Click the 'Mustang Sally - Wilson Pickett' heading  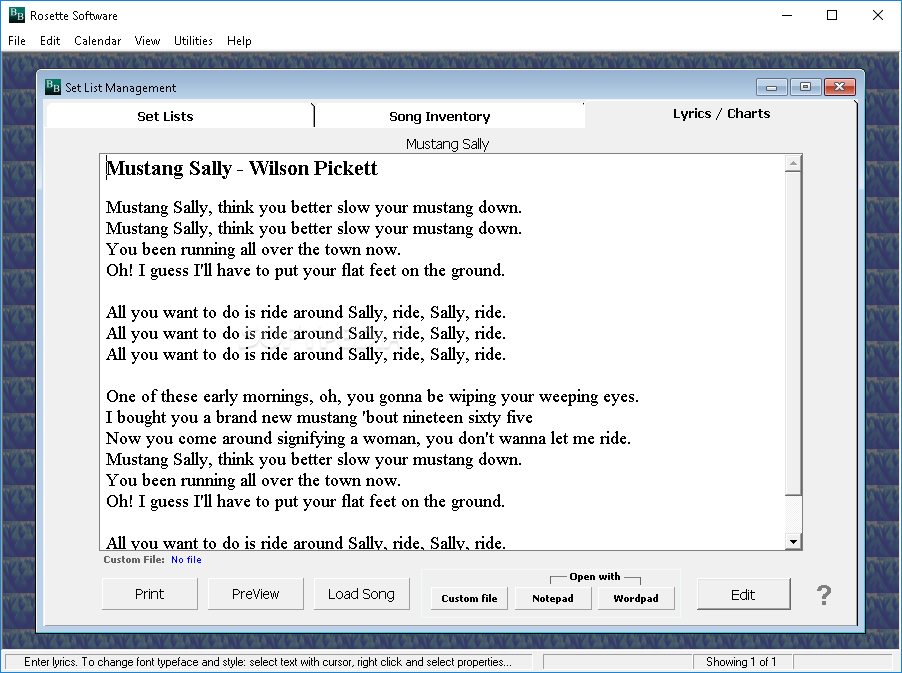point(242,169)
